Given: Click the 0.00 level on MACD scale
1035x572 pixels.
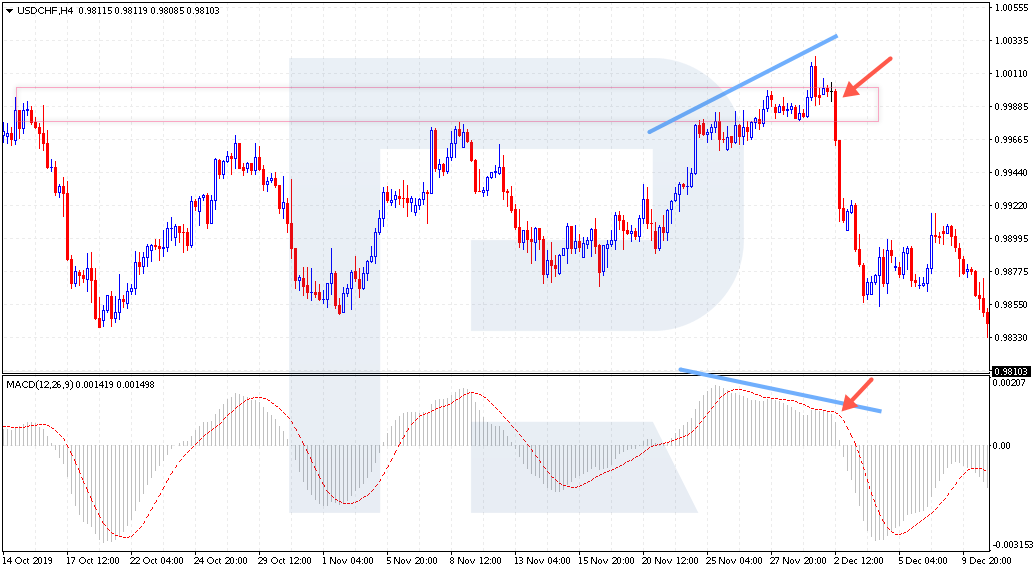Looking at the screenshot, I should pyautogui.click(x=1000, y=446).
